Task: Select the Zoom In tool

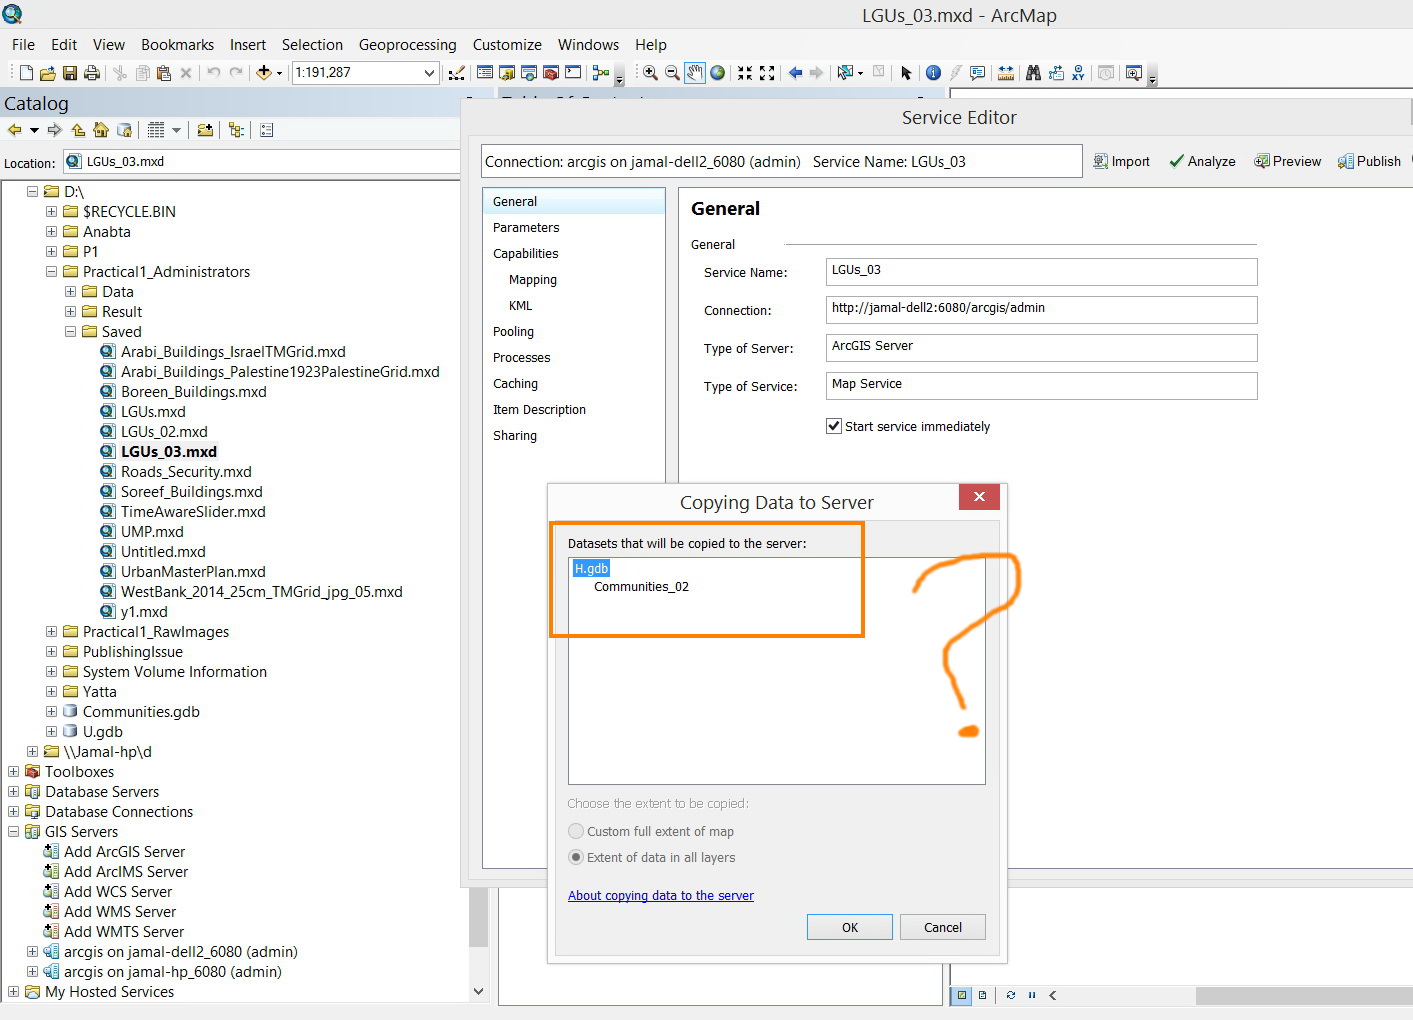Action: pyautogui.click(x=650, y=73)
